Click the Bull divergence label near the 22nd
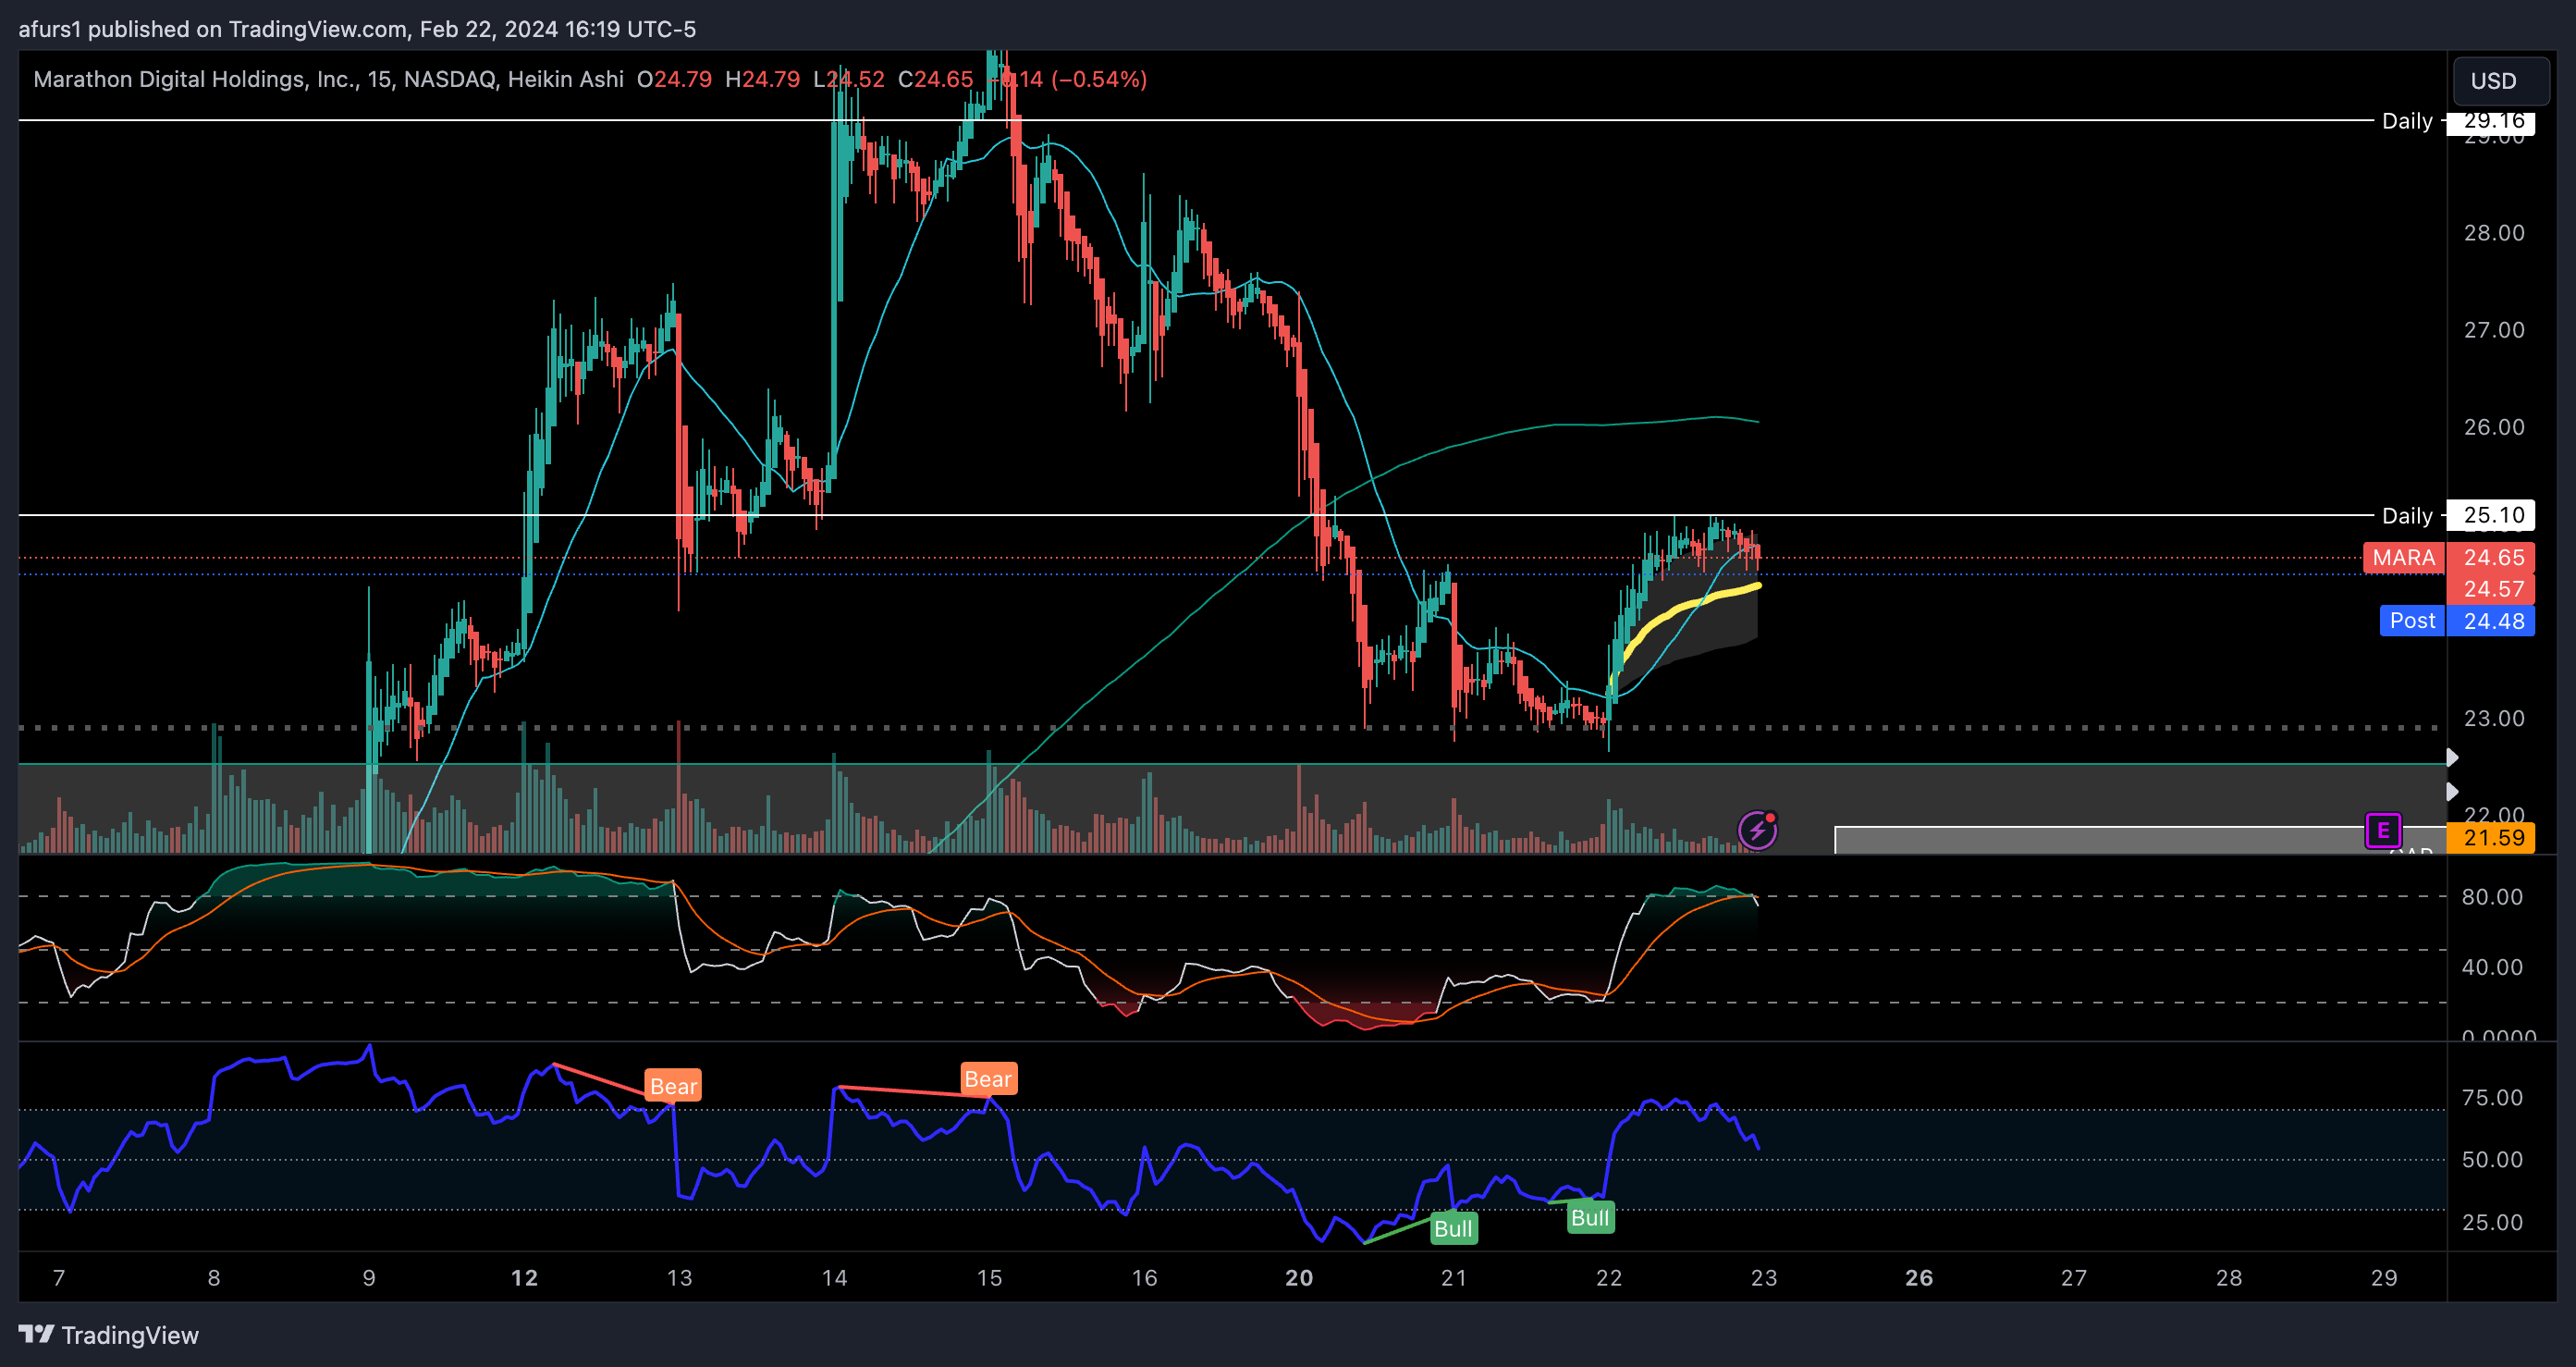The width and height of the screenshot is (2576, 1367). [1590, 1217]
